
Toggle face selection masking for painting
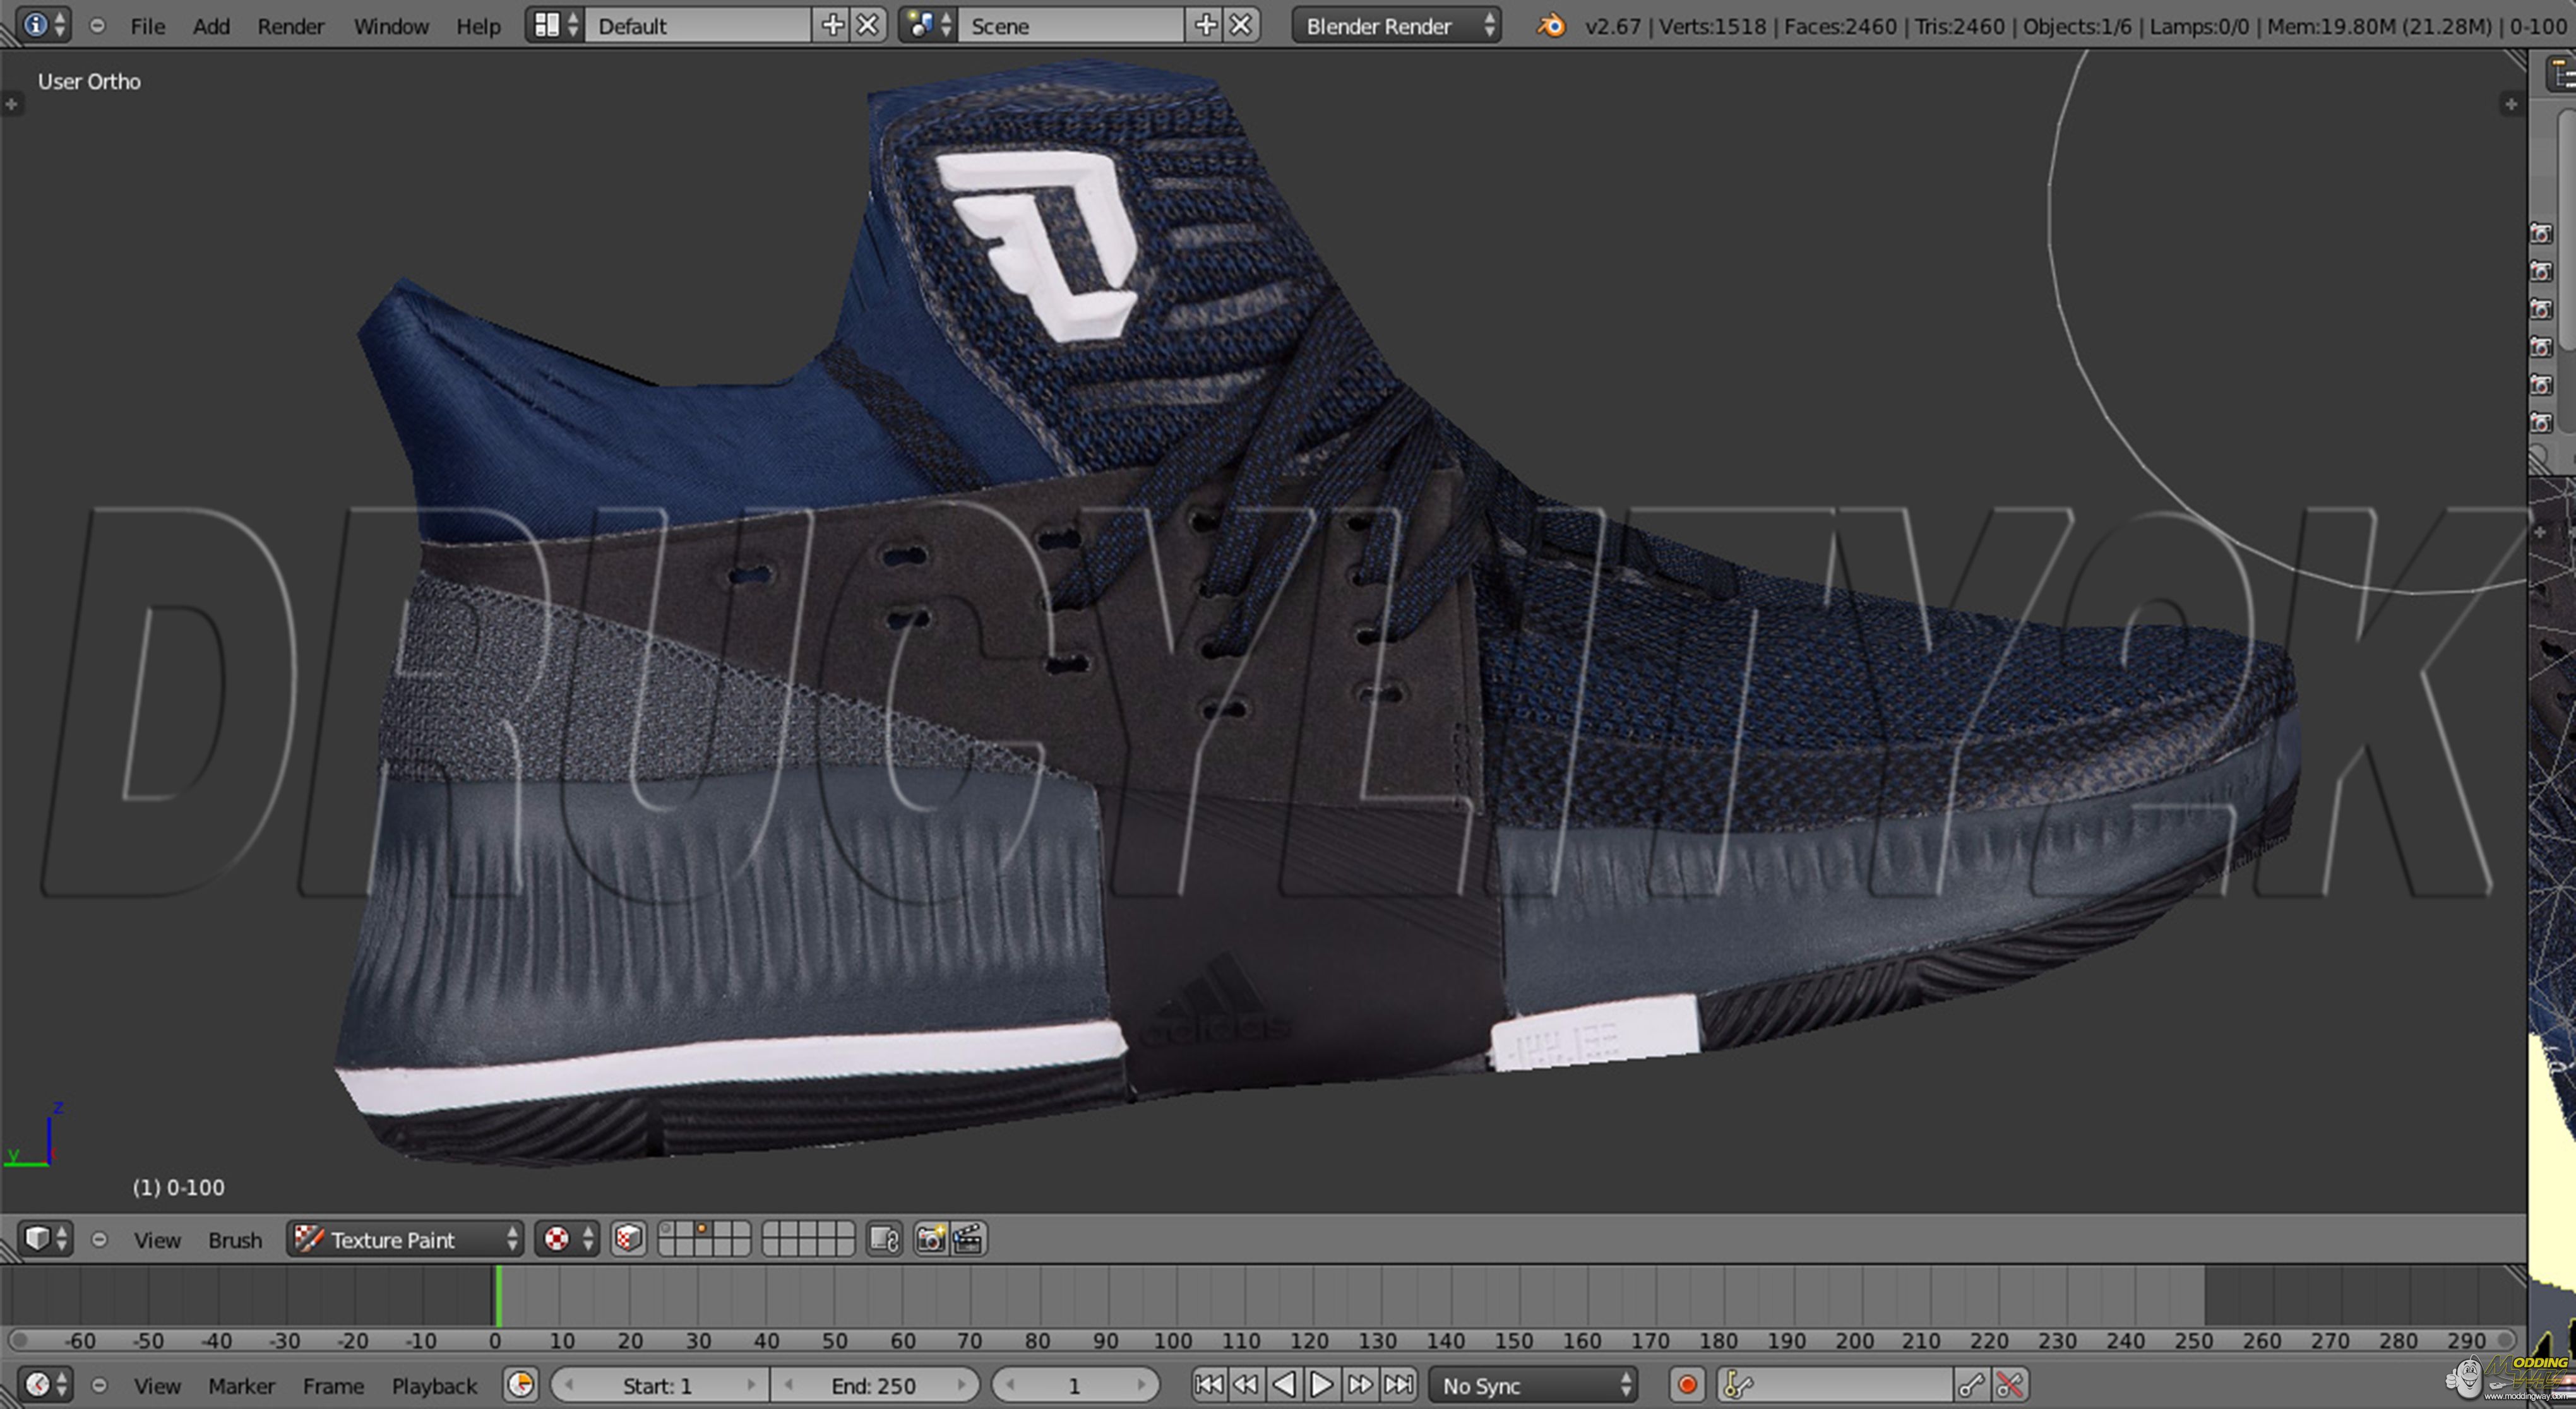pyautogui.click(x=628, y=1240)
